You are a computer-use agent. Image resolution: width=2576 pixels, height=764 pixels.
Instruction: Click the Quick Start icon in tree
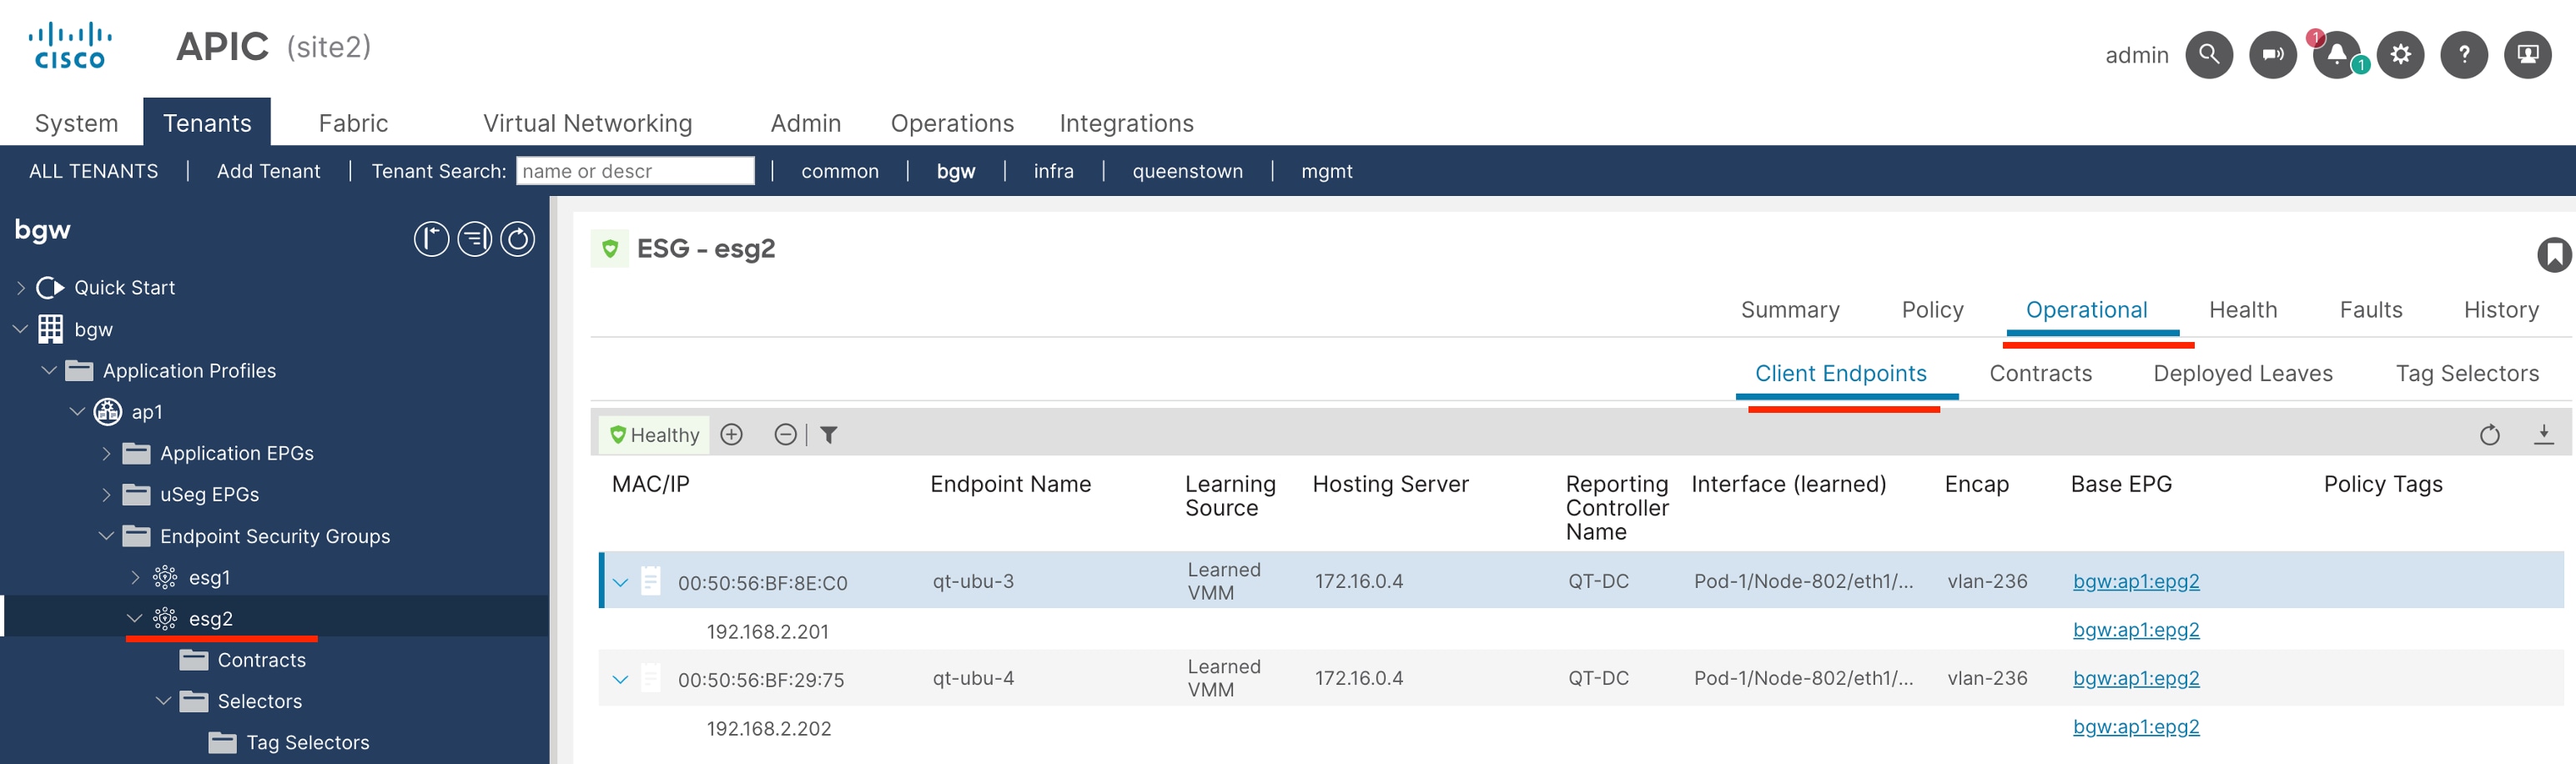pyautogui.click(x=50, y=288)
